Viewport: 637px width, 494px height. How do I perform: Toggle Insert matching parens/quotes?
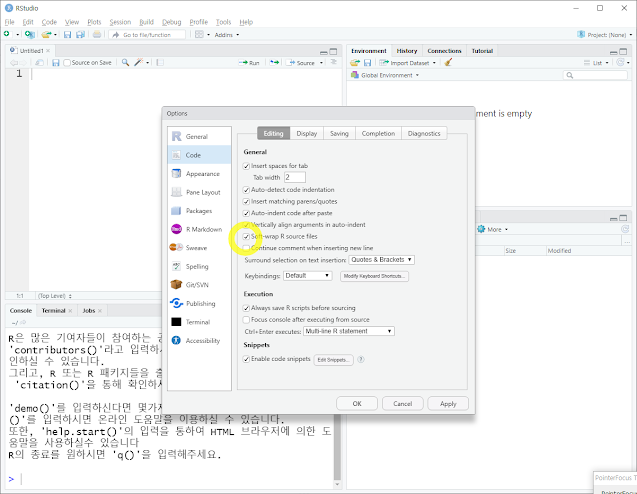tap(246, 202)
